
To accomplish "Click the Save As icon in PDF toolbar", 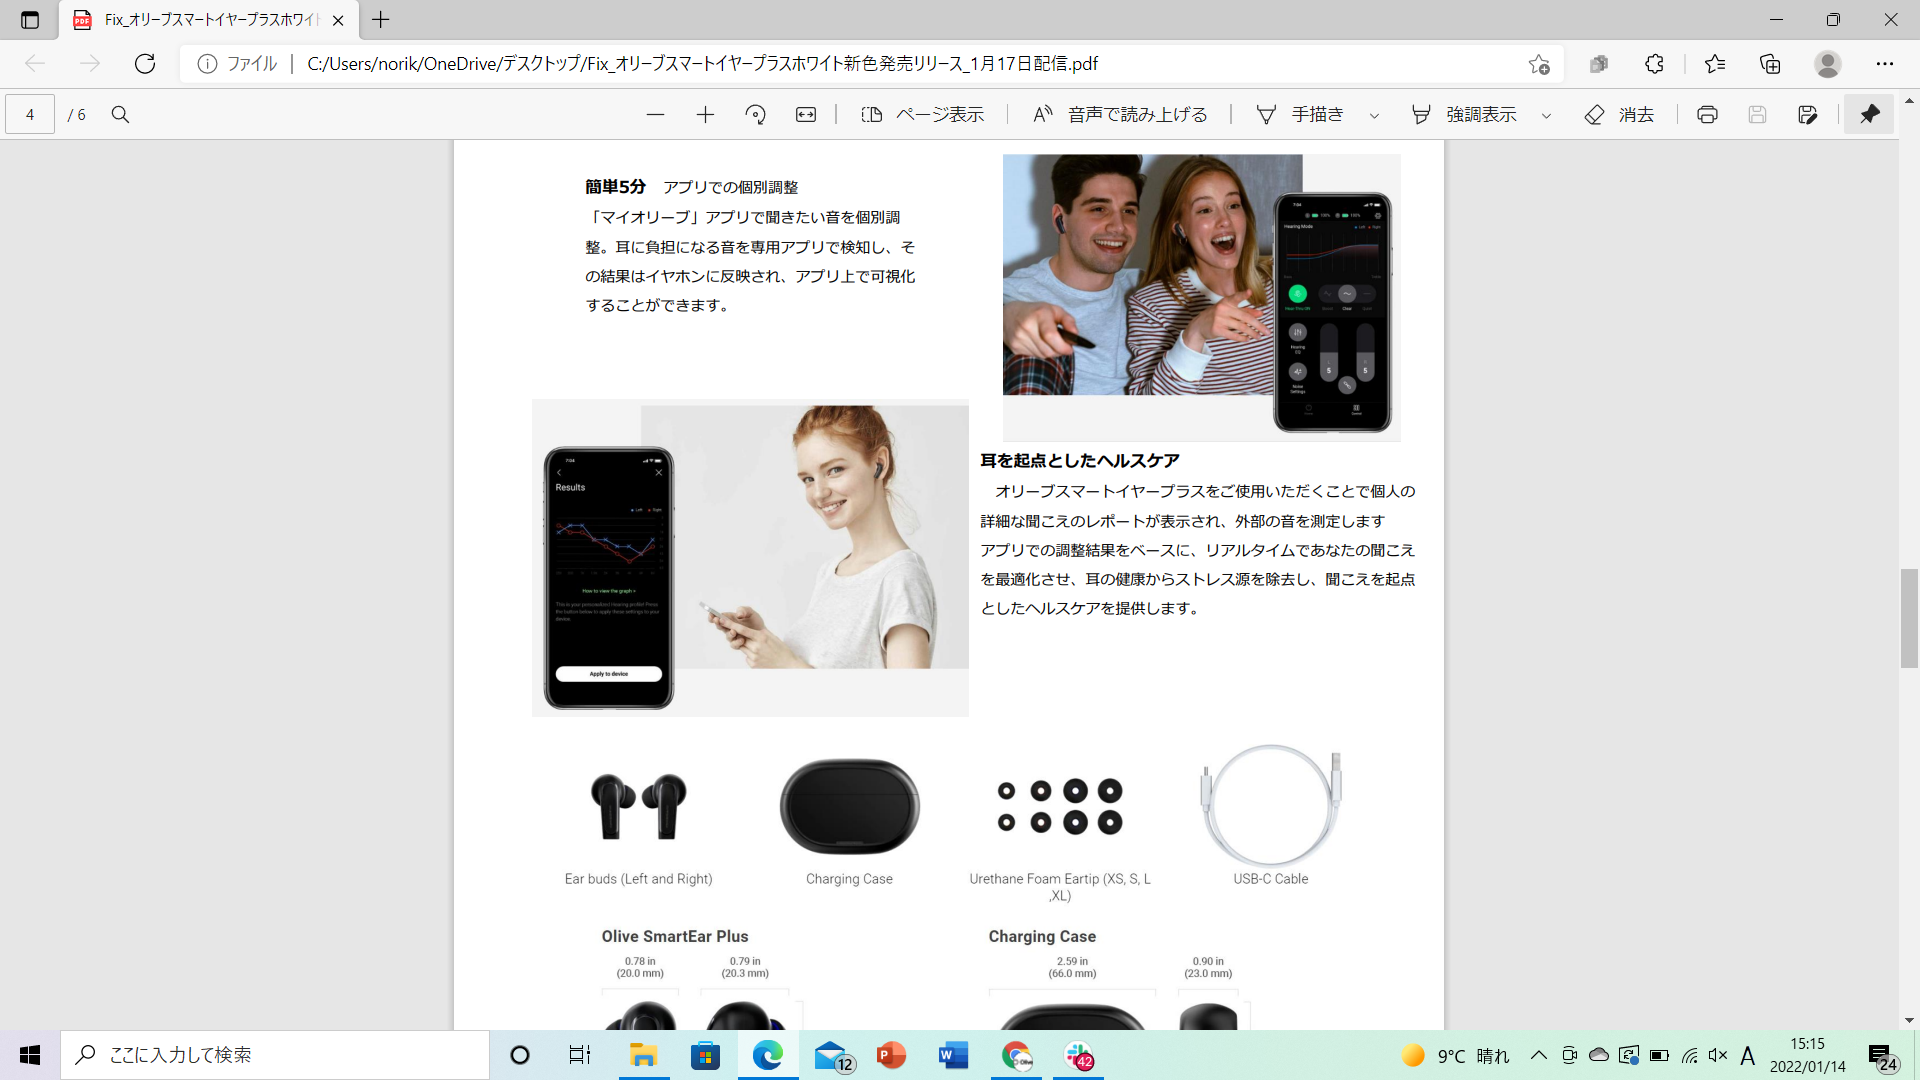I will point(1807,115).
